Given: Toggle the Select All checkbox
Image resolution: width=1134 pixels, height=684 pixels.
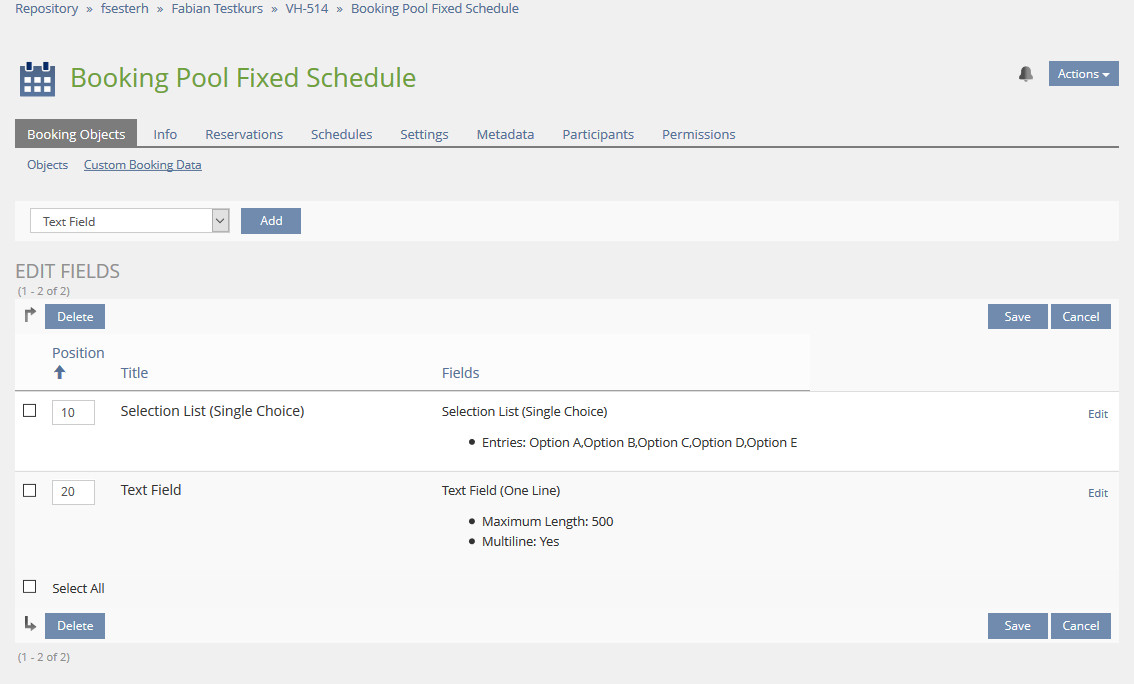Looking at the screenshot, I should pos(29,588).
